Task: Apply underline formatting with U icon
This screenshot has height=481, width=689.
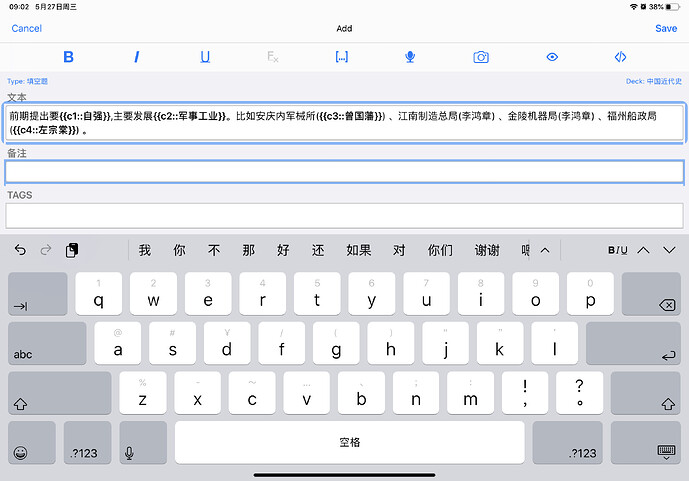Action: tap(205, 57)
